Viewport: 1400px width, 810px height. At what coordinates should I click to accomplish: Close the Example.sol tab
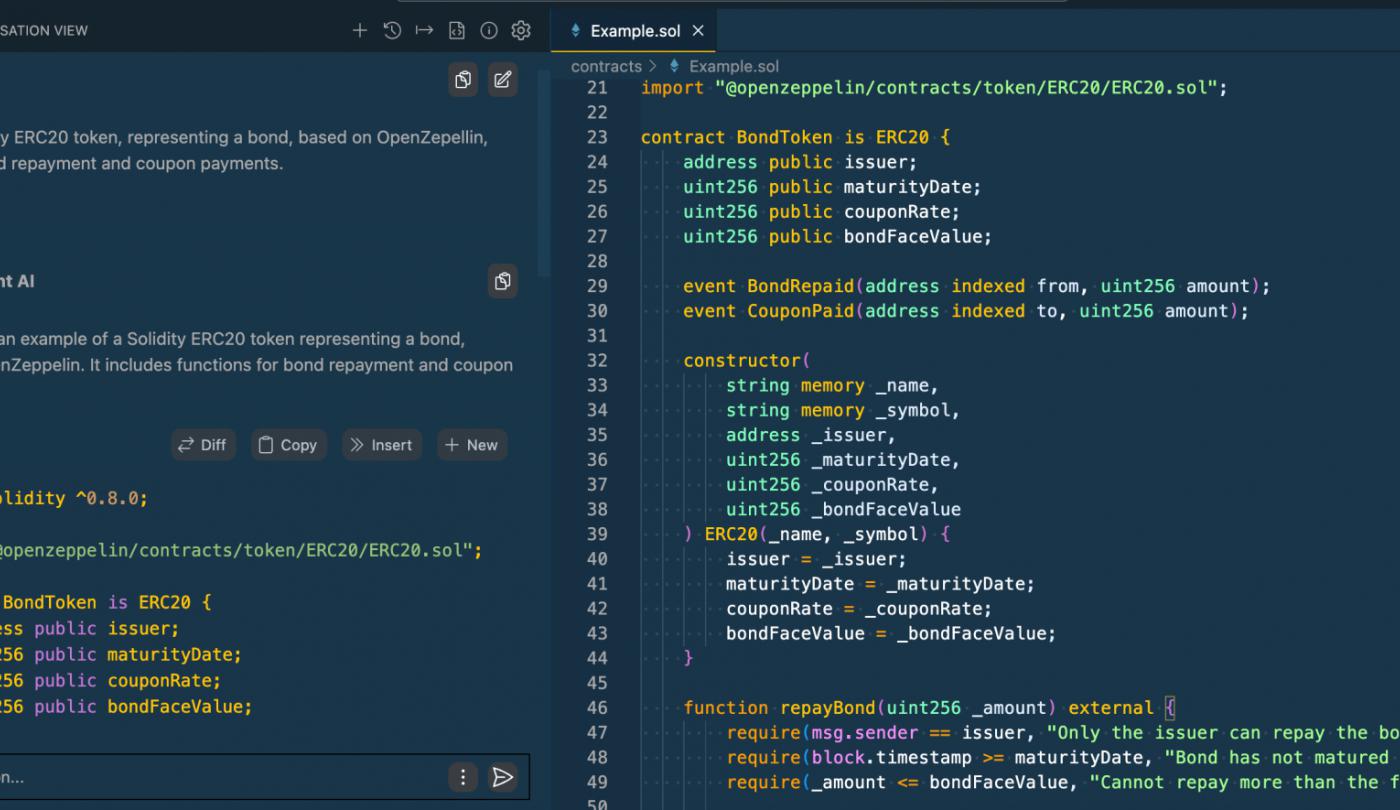click(x=698, y=31)
